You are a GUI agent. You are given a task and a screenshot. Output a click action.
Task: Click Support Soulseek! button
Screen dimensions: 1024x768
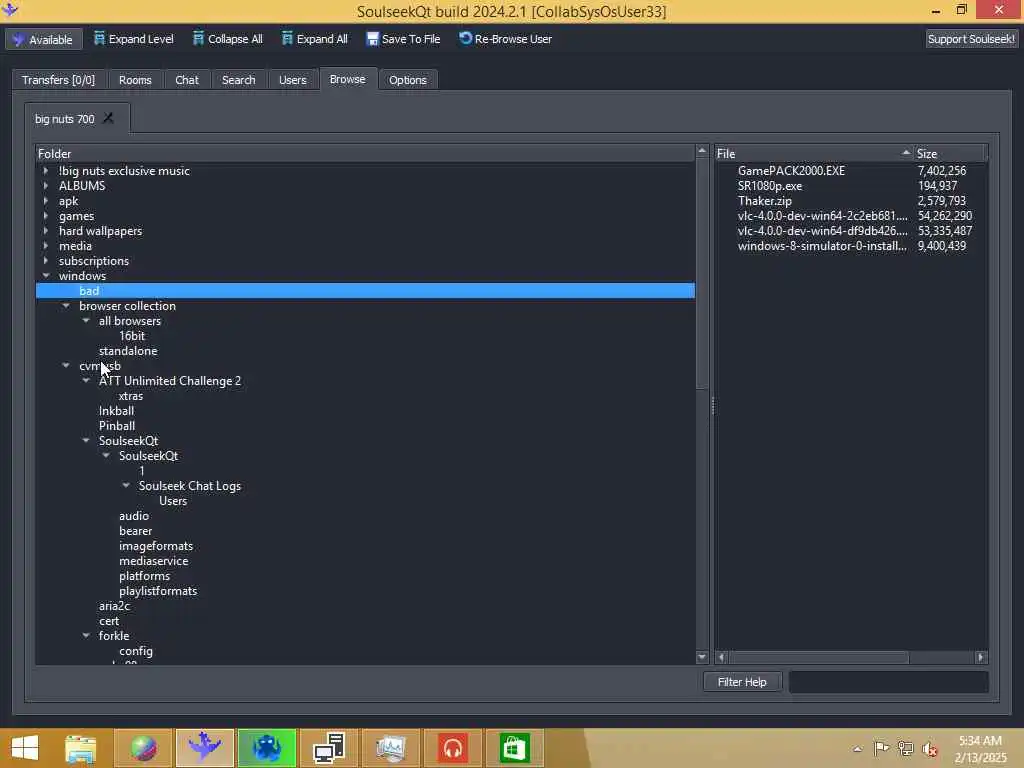tap(971, 39)
